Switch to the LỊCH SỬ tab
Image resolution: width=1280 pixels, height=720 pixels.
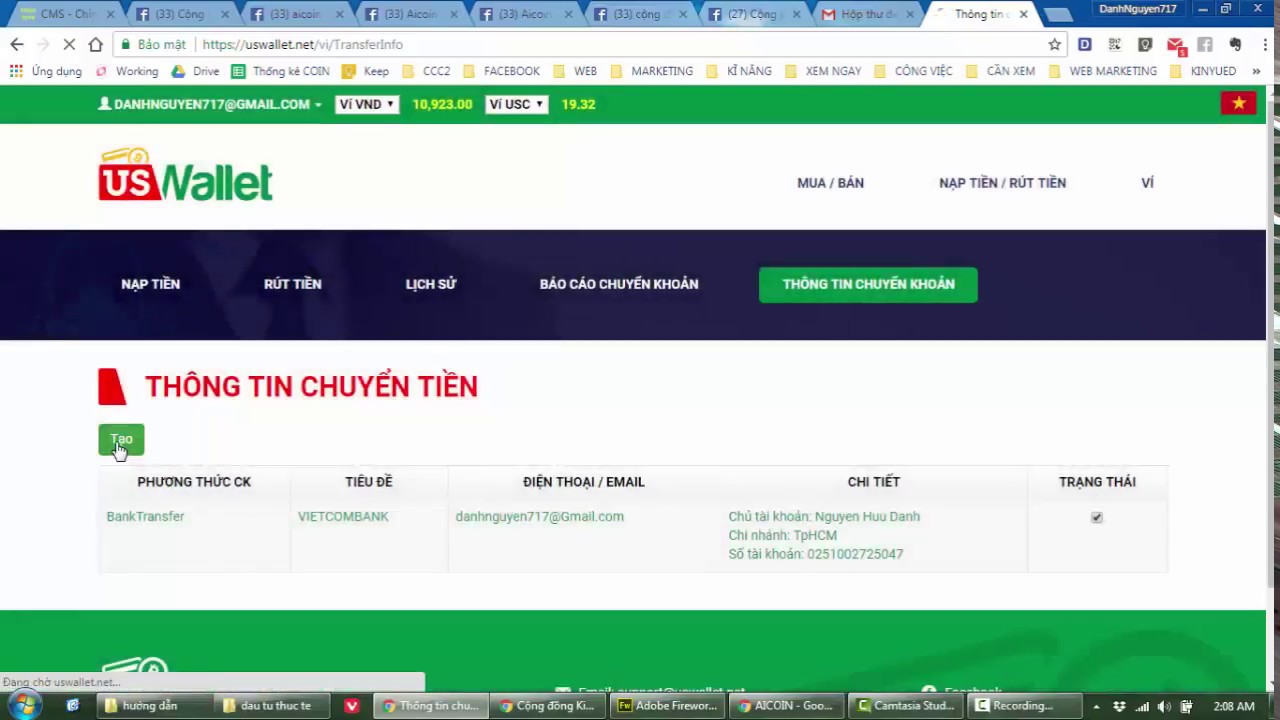tap(431, 284)
